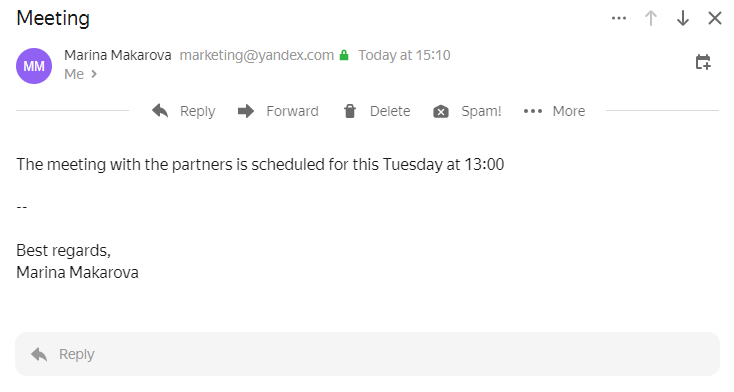This screenshot has height=392, width=734.
Task: Open the three-dot menu beside the Meeting title
Action: [x=619, y=18]
